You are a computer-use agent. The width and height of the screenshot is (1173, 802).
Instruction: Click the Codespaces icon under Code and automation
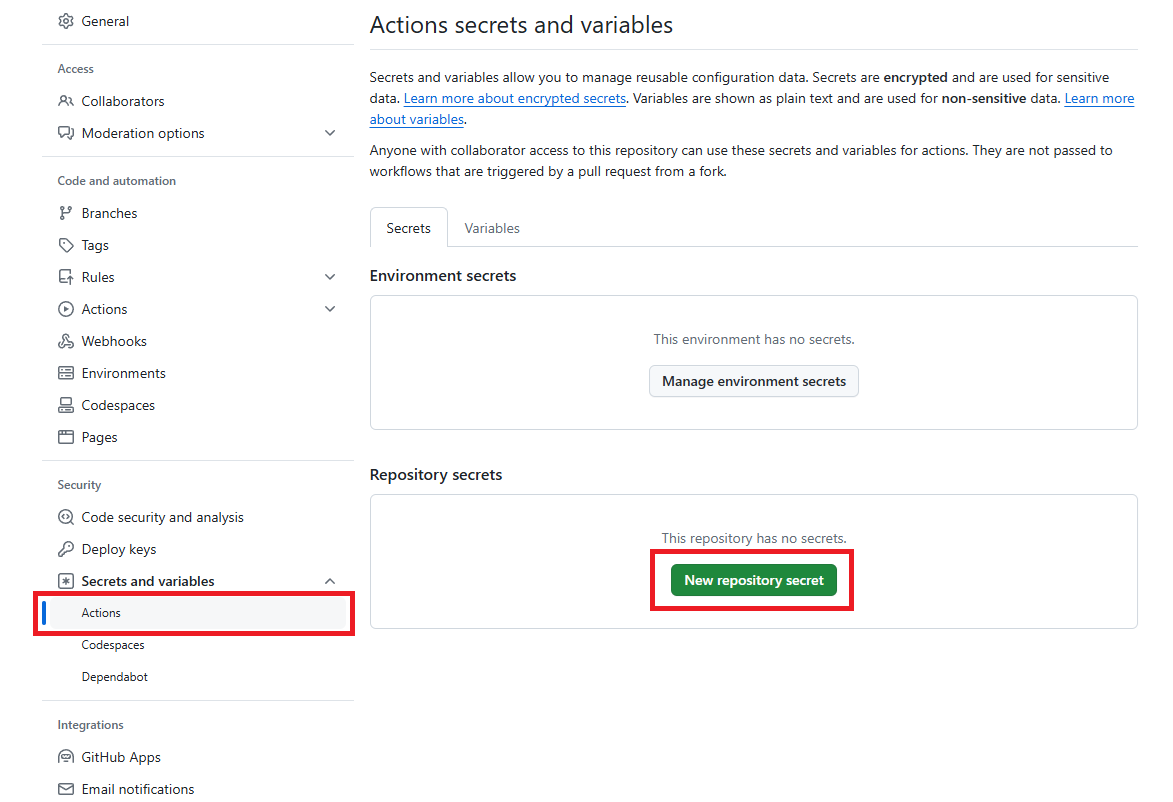click(66, 405)
